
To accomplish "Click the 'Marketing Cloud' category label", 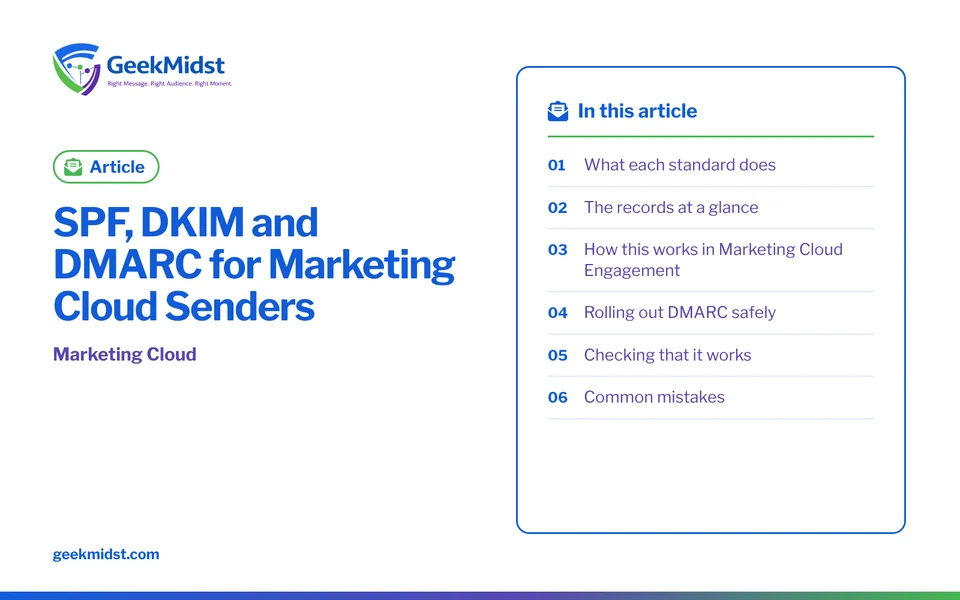I will [125, 354].
